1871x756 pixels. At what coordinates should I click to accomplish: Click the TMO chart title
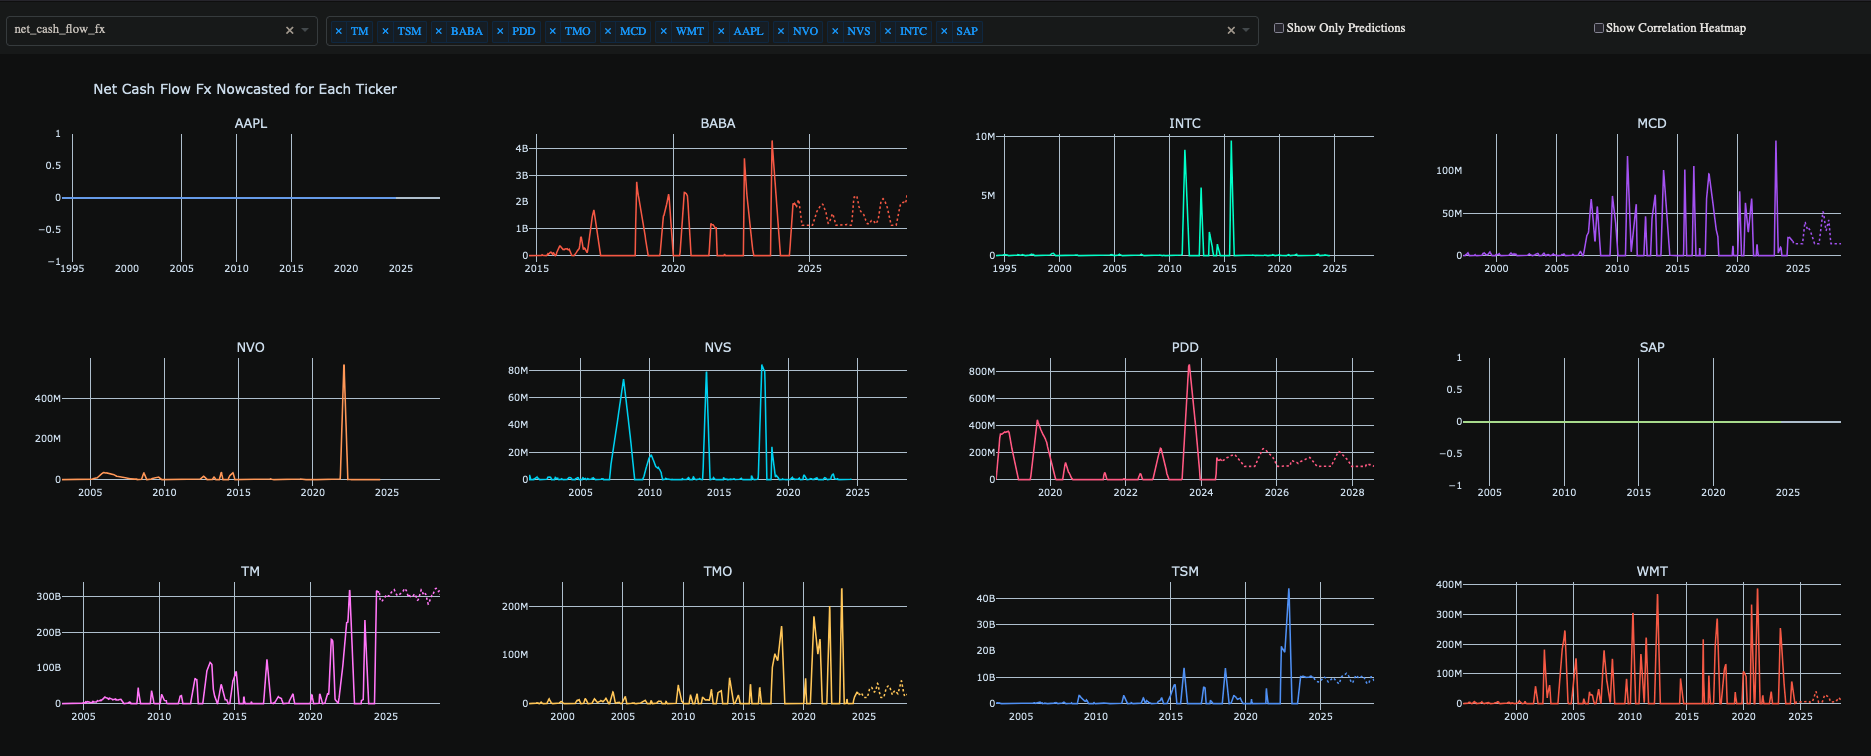(x=718, y=571)
